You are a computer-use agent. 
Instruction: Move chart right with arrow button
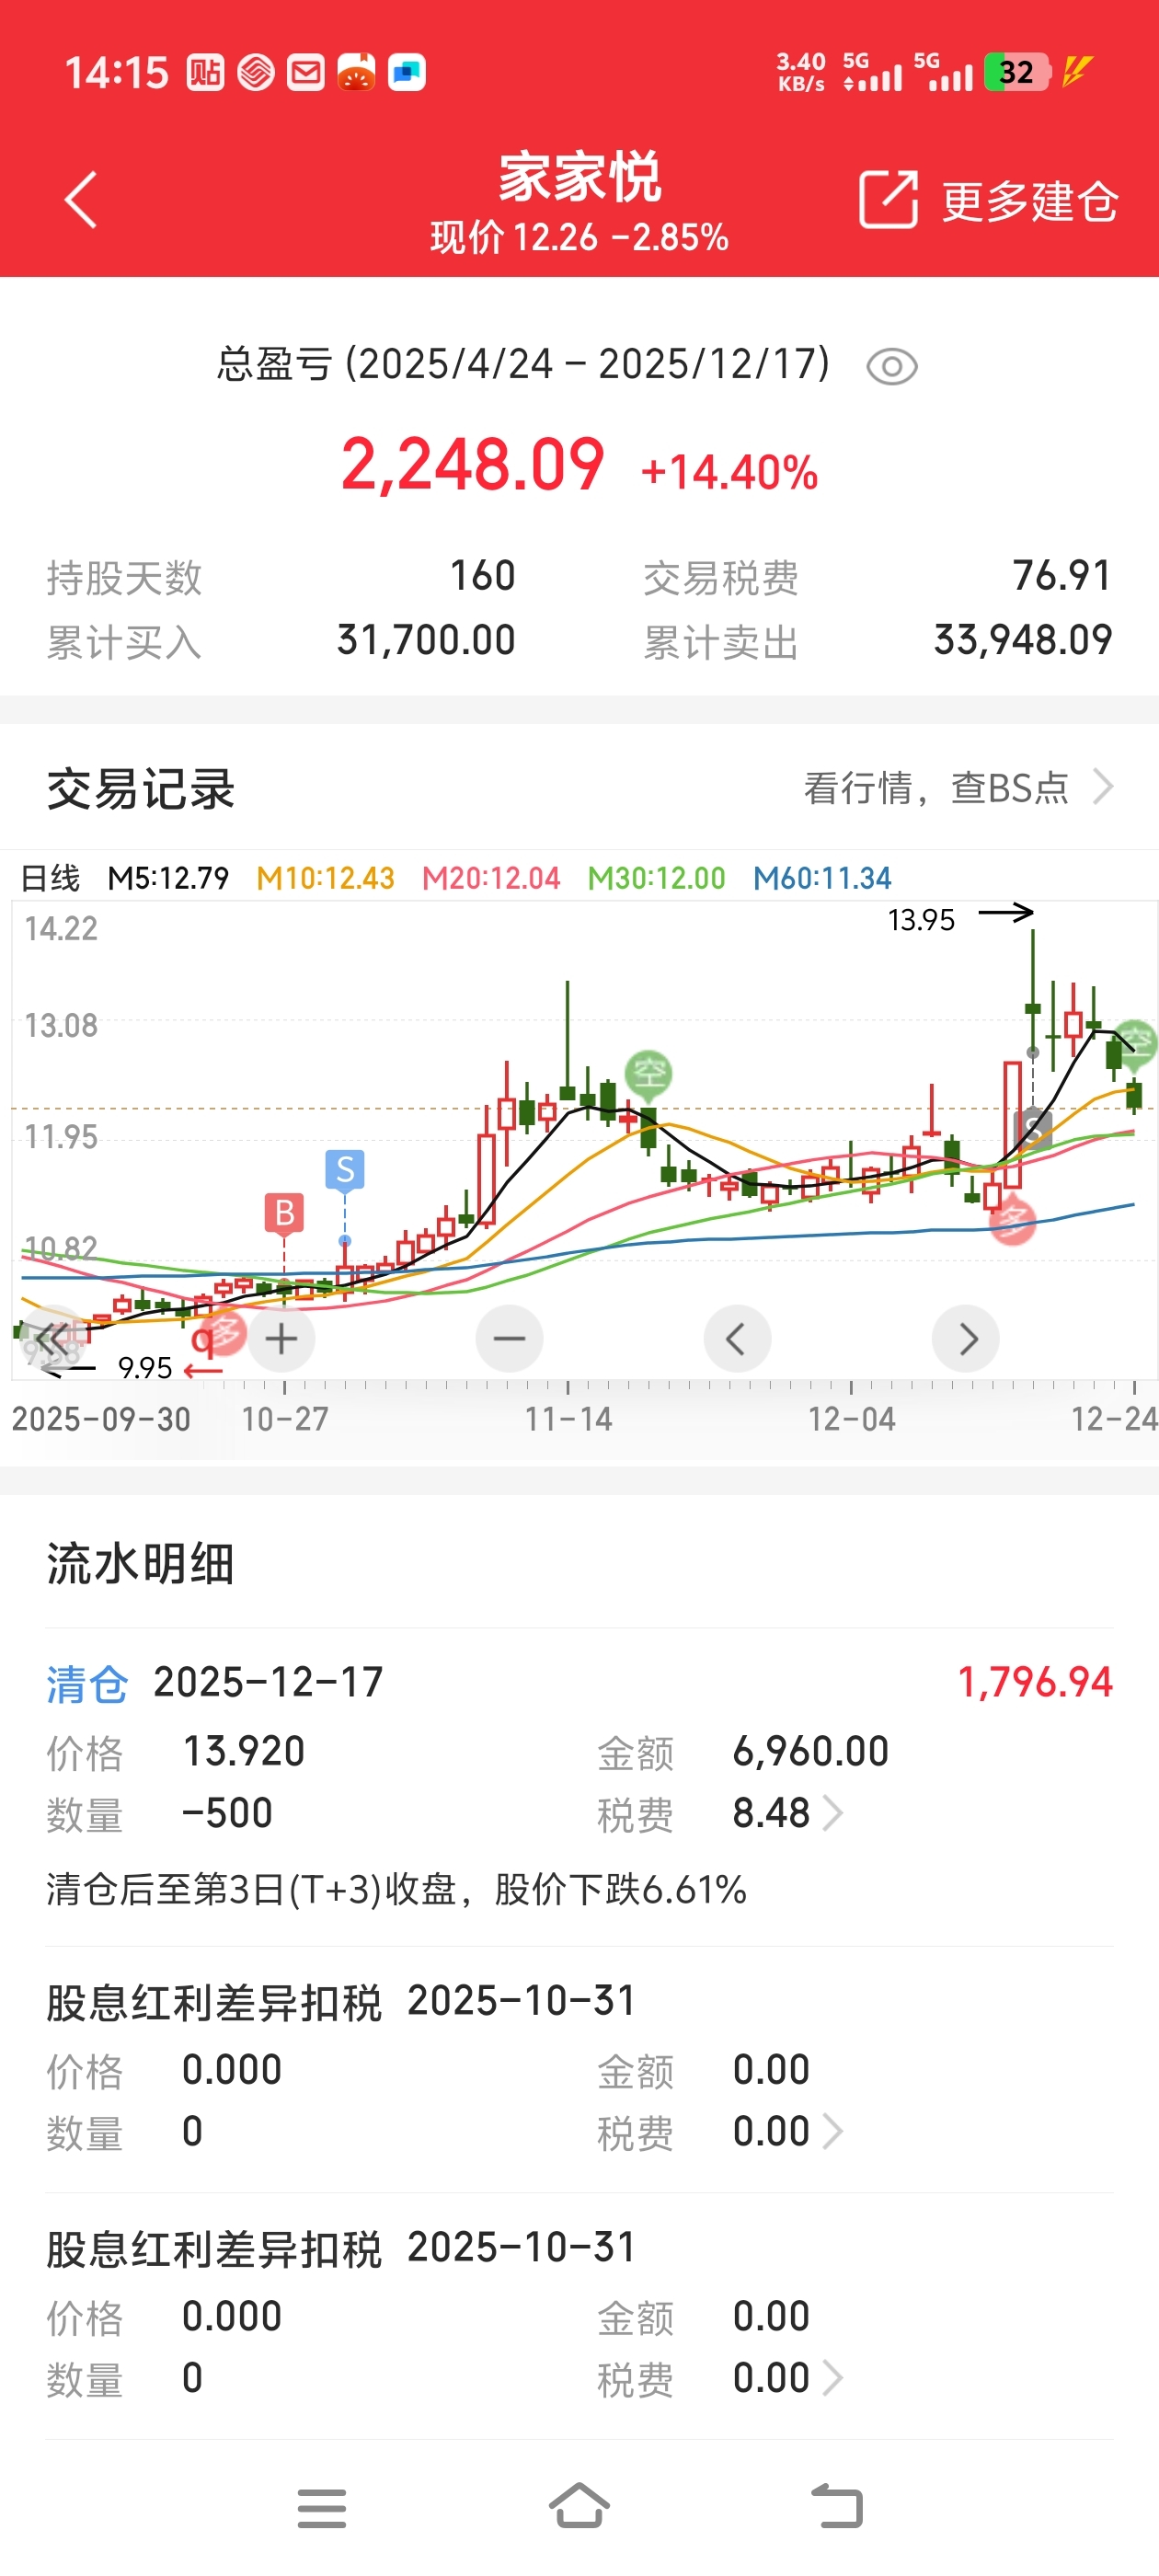pyautogui.click(x=965, y=1338)
